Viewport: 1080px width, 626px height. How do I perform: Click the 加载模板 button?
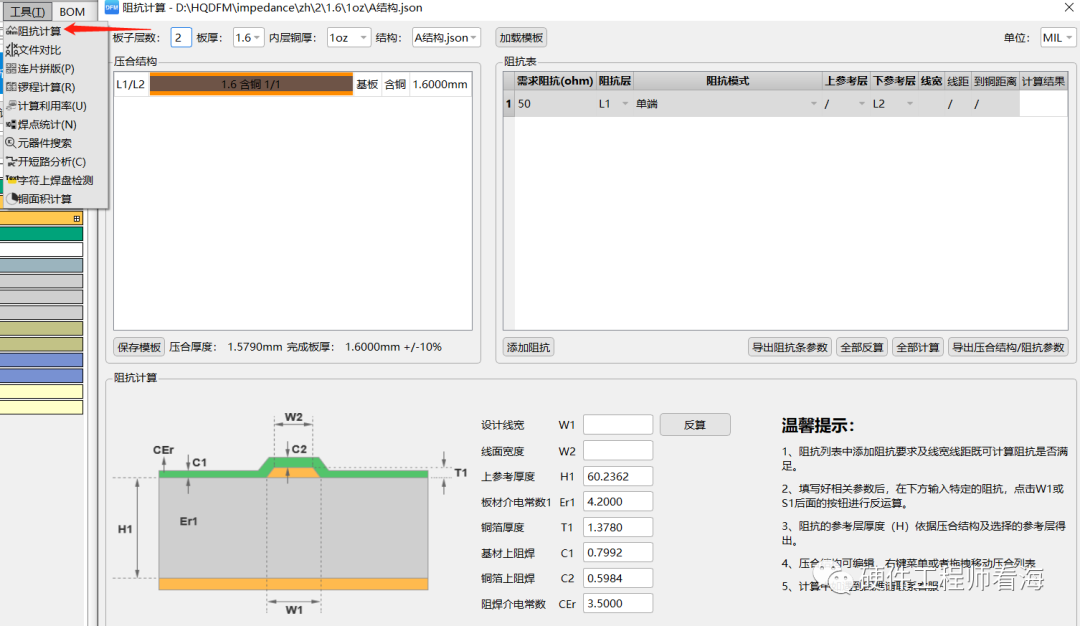click(521, 38)
